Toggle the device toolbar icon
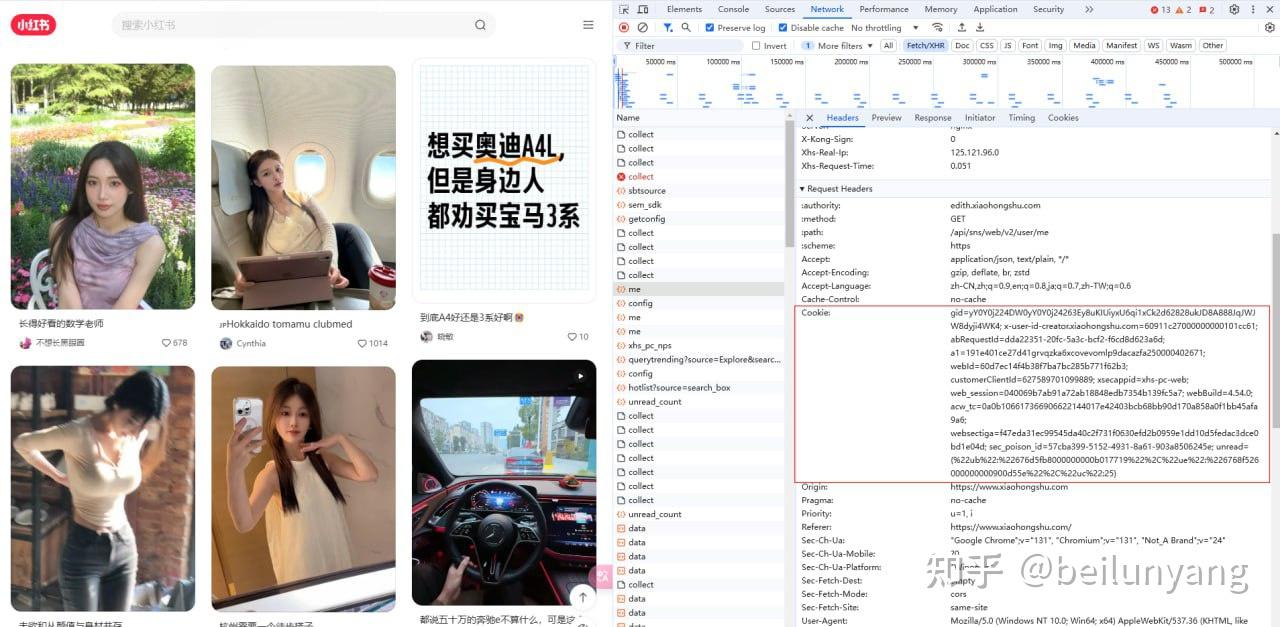 tap(641, 9)
